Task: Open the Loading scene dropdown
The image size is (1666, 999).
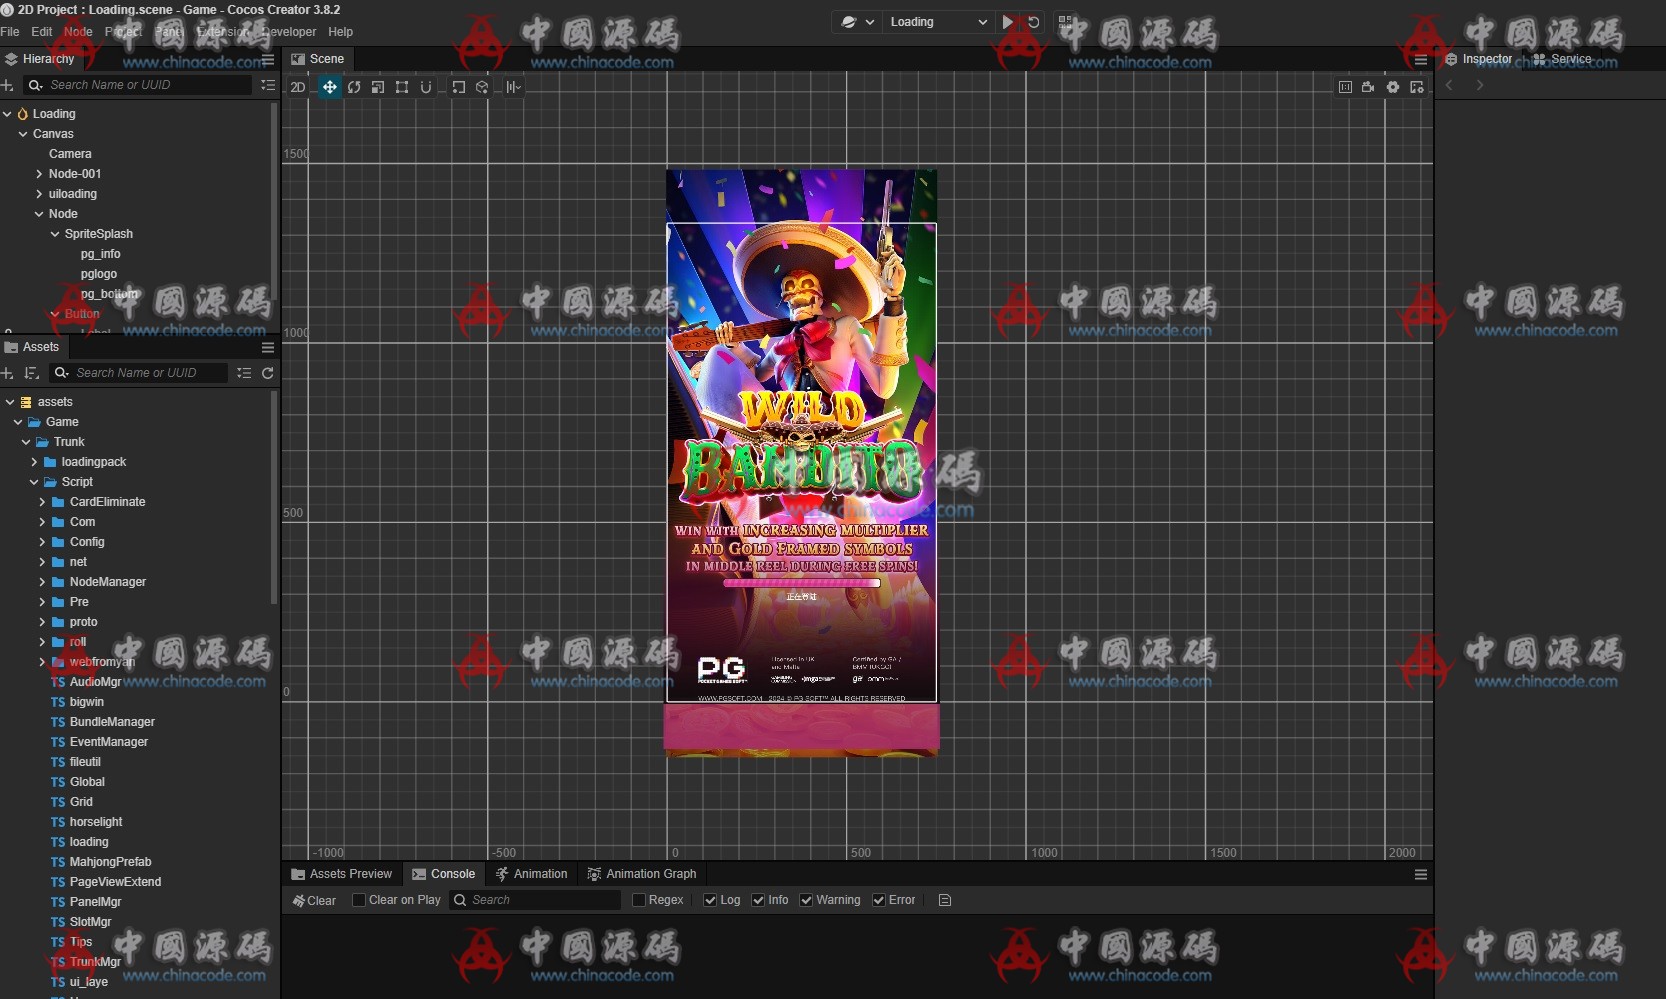Action: (x=937, y=22)
